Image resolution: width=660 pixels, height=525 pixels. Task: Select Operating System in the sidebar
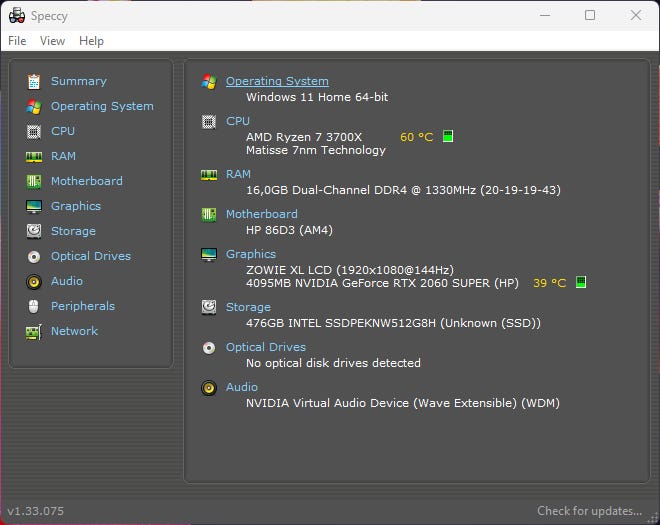102,106
